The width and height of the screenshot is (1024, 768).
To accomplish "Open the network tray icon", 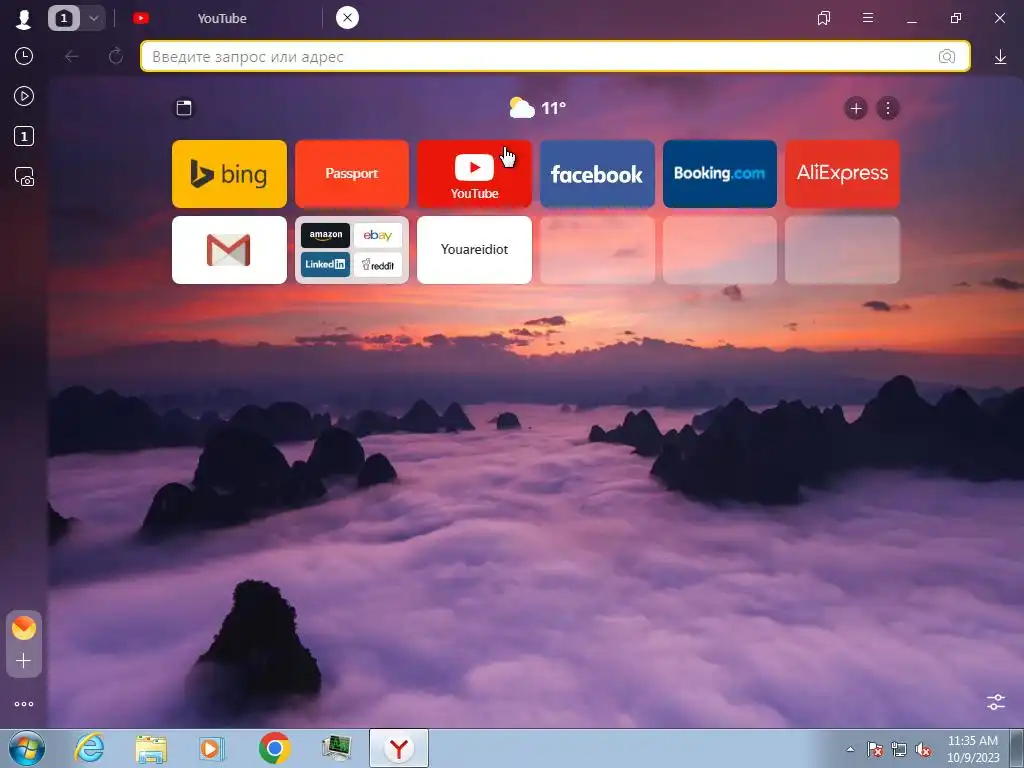I will click(899, 749).
